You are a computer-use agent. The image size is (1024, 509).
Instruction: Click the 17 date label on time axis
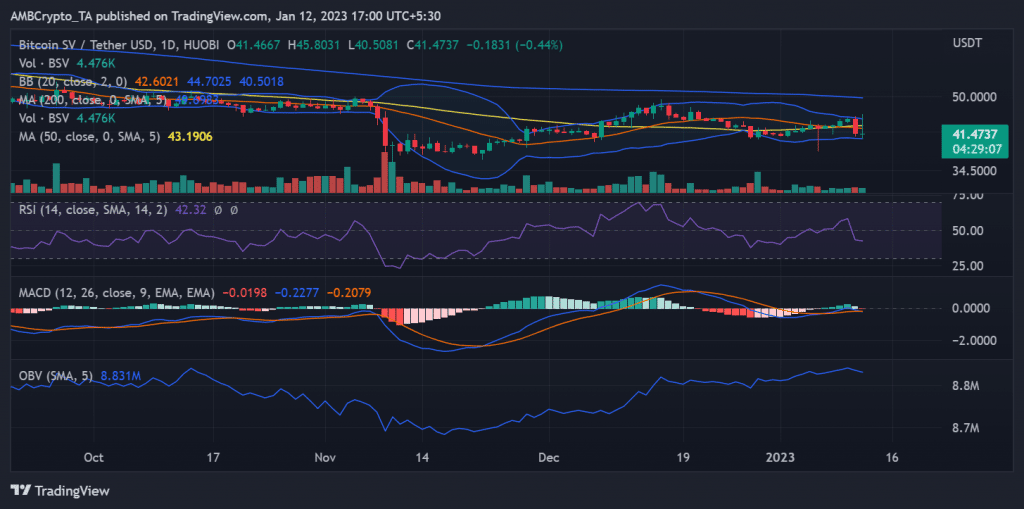click(216, 458)
